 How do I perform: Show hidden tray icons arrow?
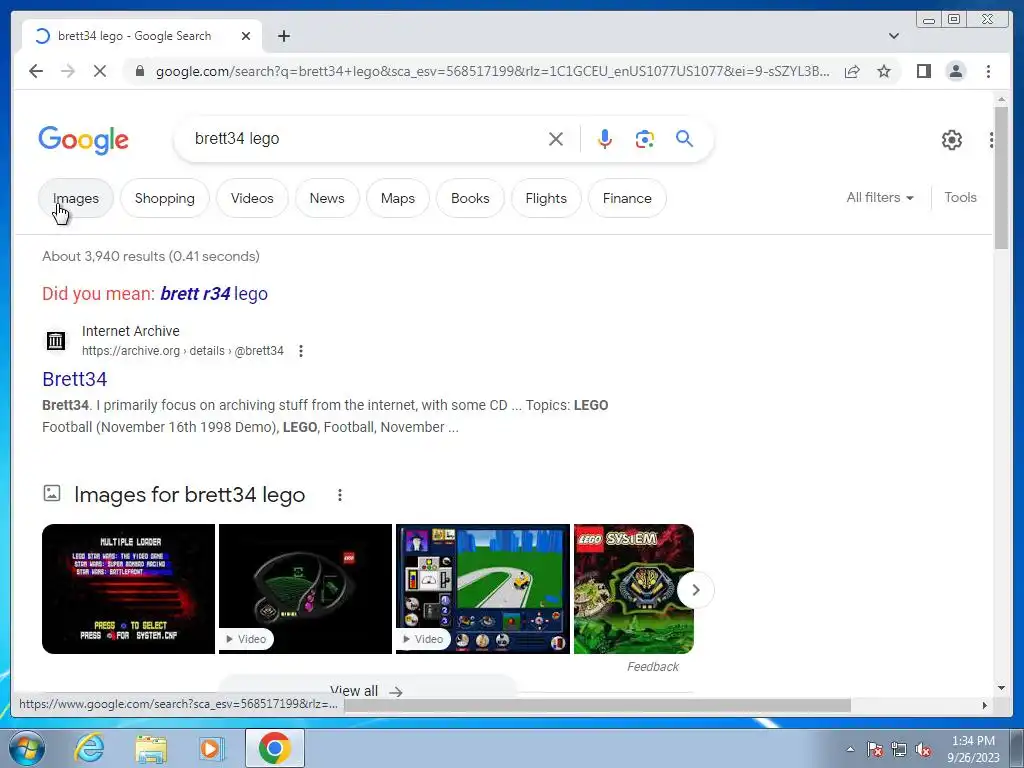pos(850,749)
